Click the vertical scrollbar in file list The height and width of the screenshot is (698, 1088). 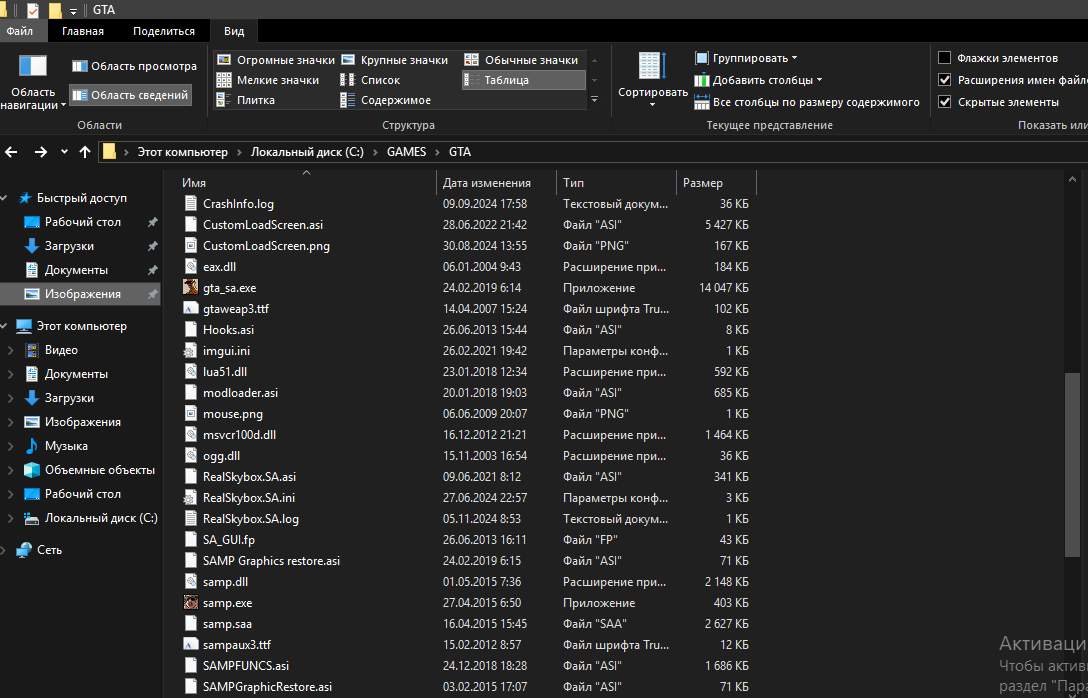[x=1072, y=464]
